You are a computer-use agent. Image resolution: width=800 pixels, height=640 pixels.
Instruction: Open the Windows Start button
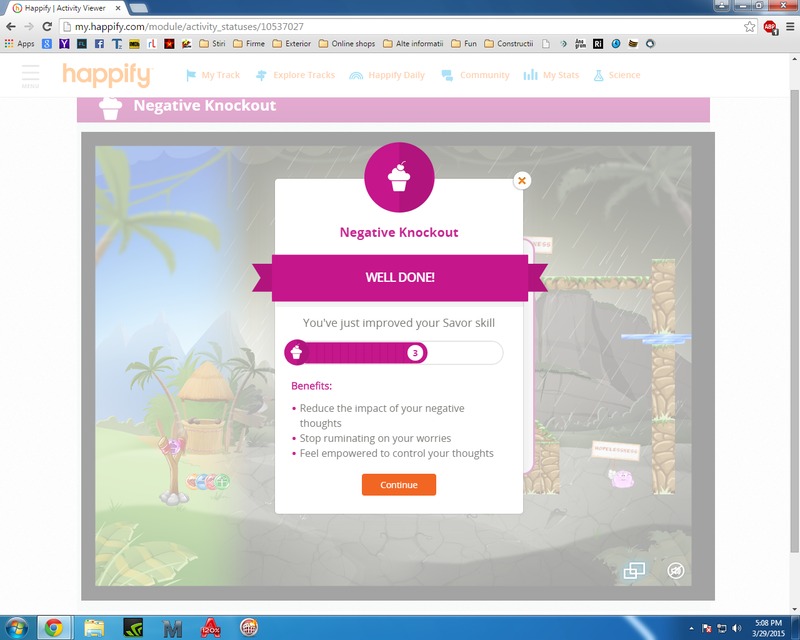point(16,627)
